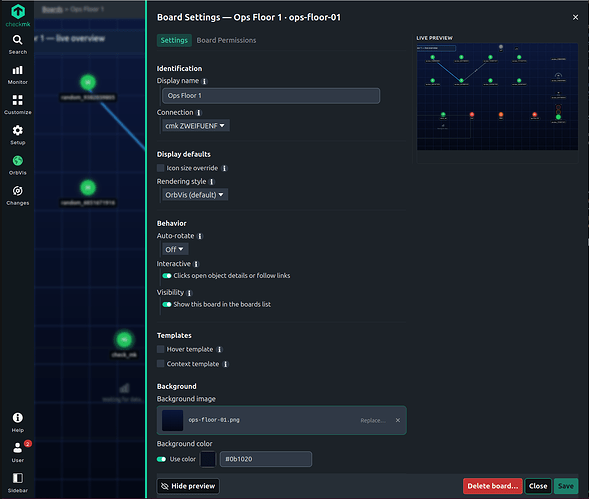
Task: Close the Board Settings panel with X
Action: click(575, 17)
